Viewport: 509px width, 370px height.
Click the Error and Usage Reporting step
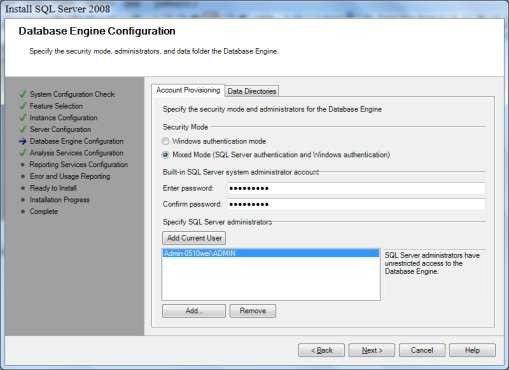pyautogui.click(x=70, y=176)
